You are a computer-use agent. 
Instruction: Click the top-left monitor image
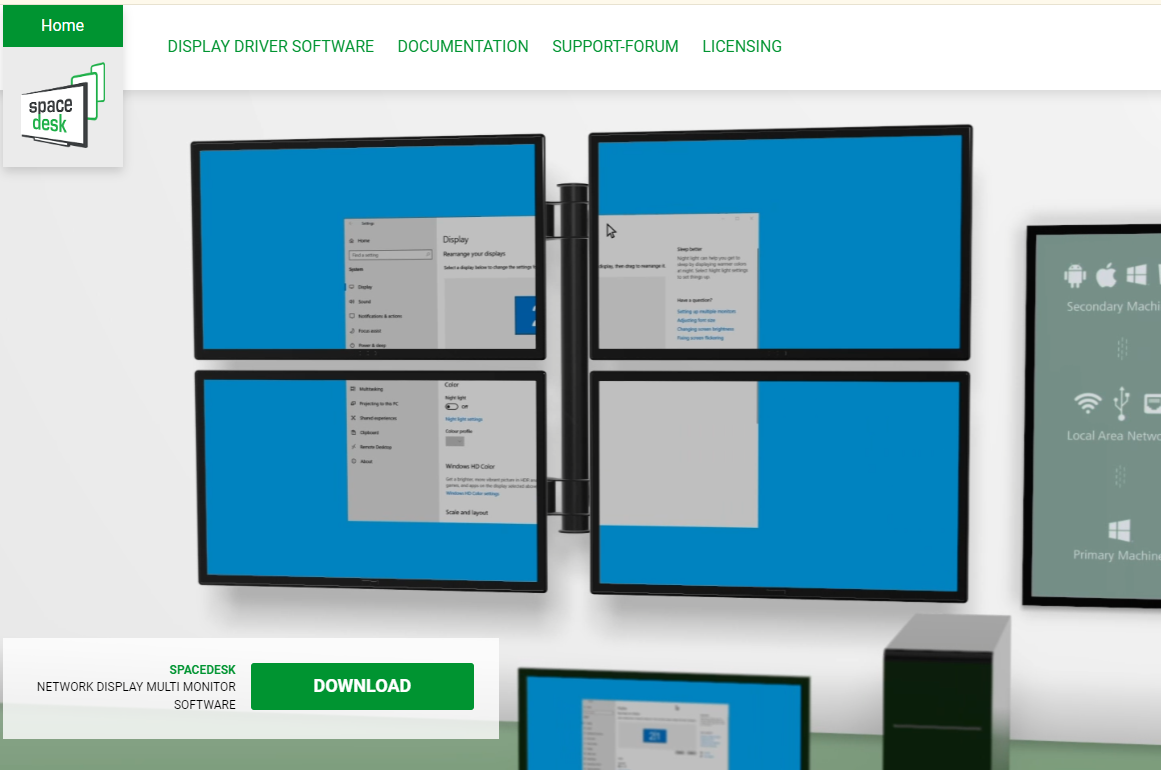click(x=369, y=247)
